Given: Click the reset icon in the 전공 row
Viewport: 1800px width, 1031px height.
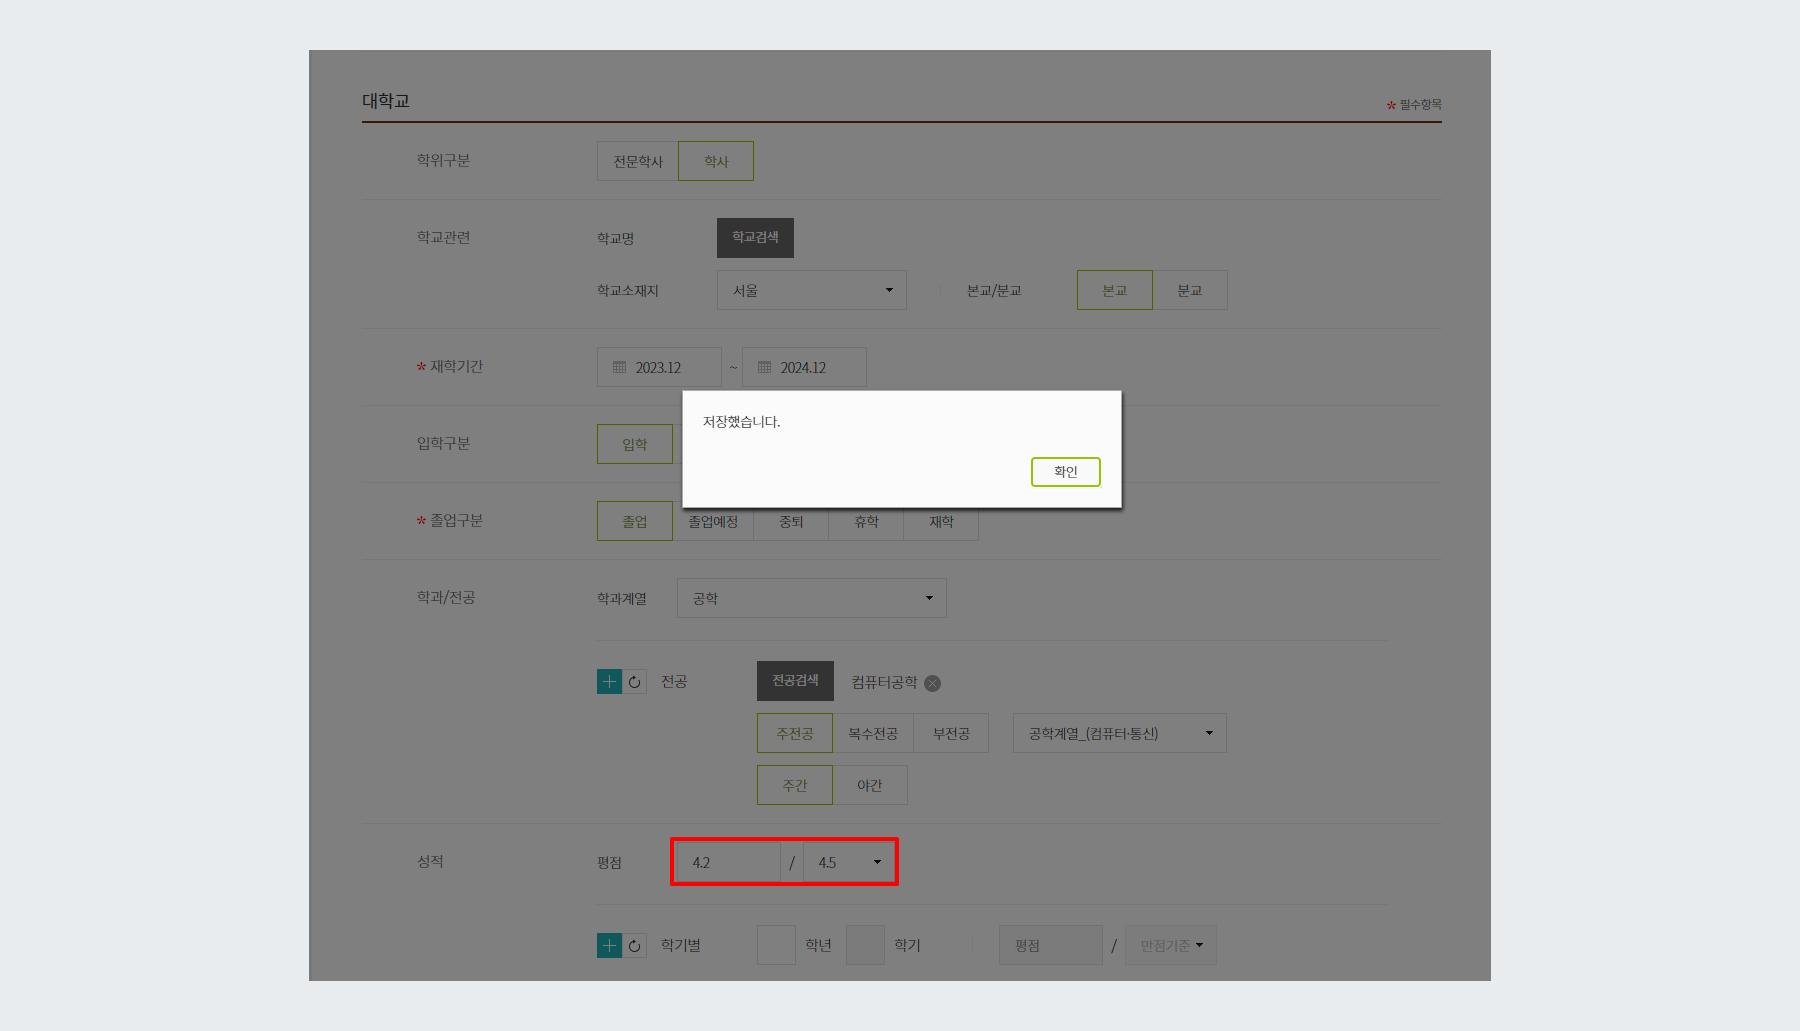Looking at the screenshot, I should [634, 682].
